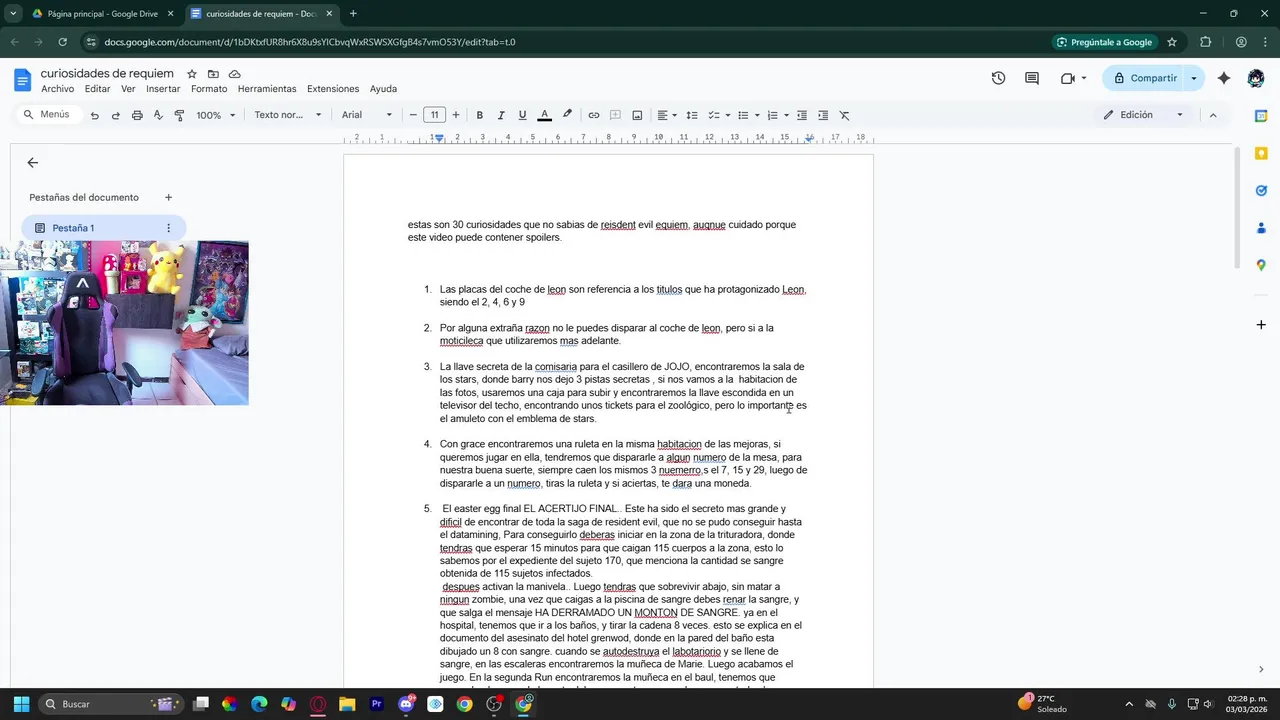The height and width of the screenshot is (720, 1280).
Task: Open version history clock icon
Action: 998,78
